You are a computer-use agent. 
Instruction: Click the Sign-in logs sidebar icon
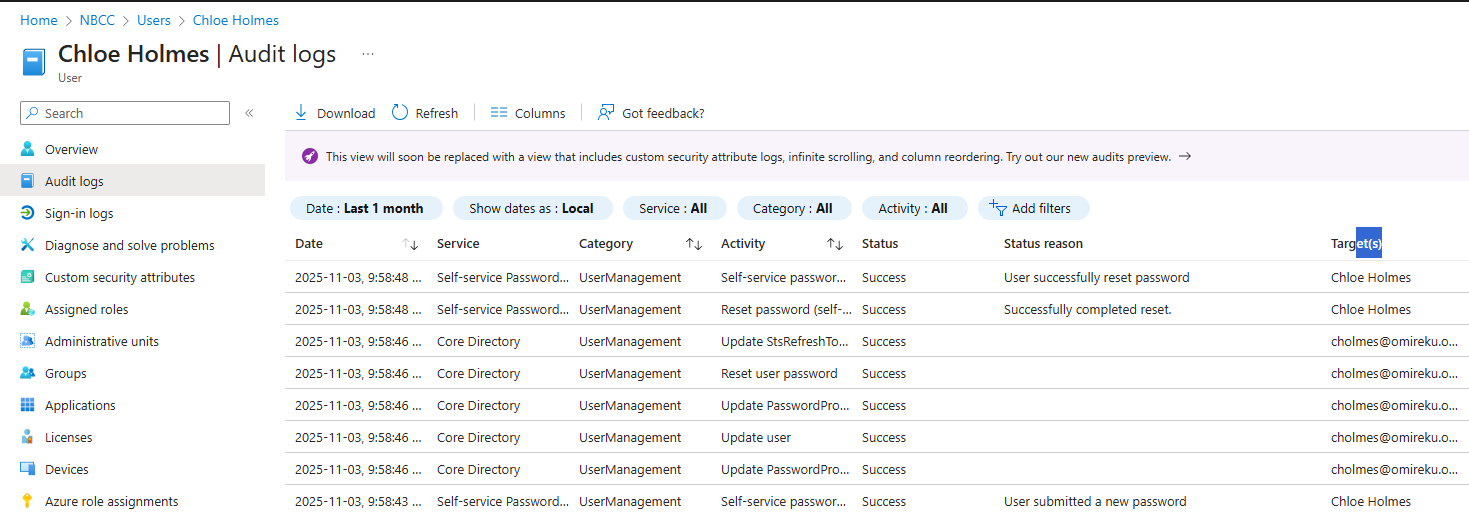[27, 213]
